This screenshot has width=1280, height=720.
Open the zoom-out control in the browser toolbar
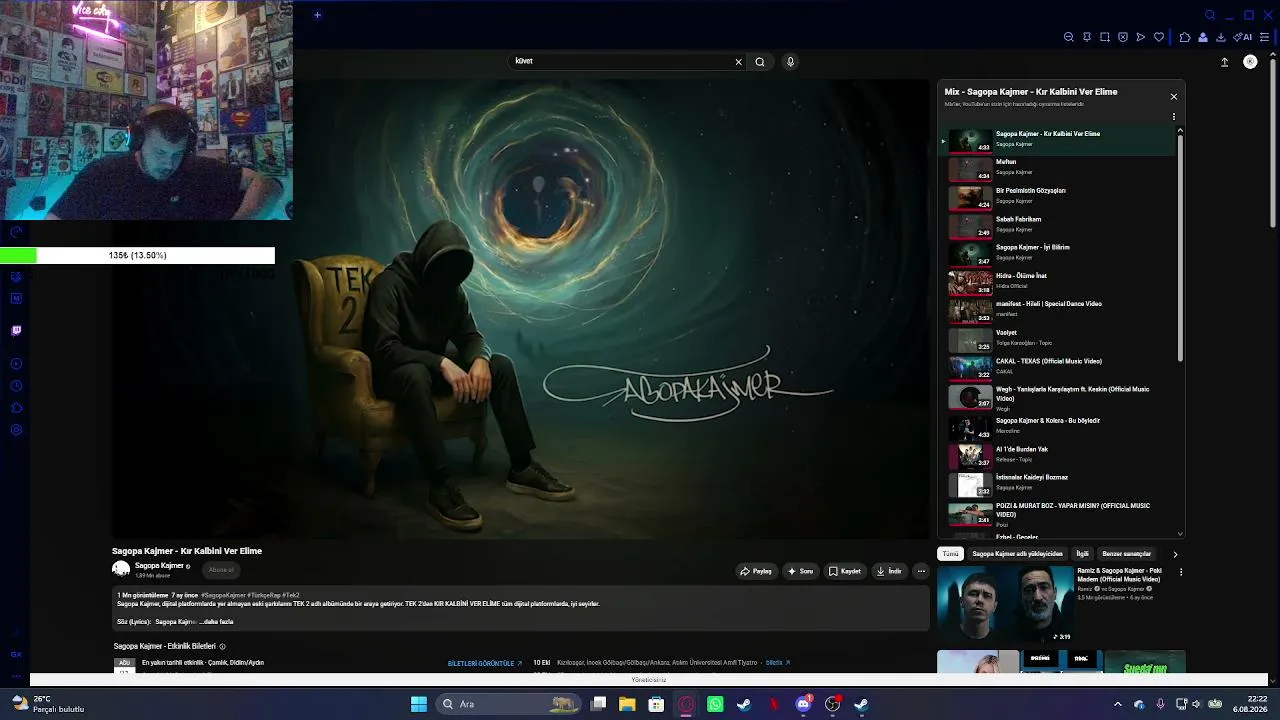coord(1069,37)
